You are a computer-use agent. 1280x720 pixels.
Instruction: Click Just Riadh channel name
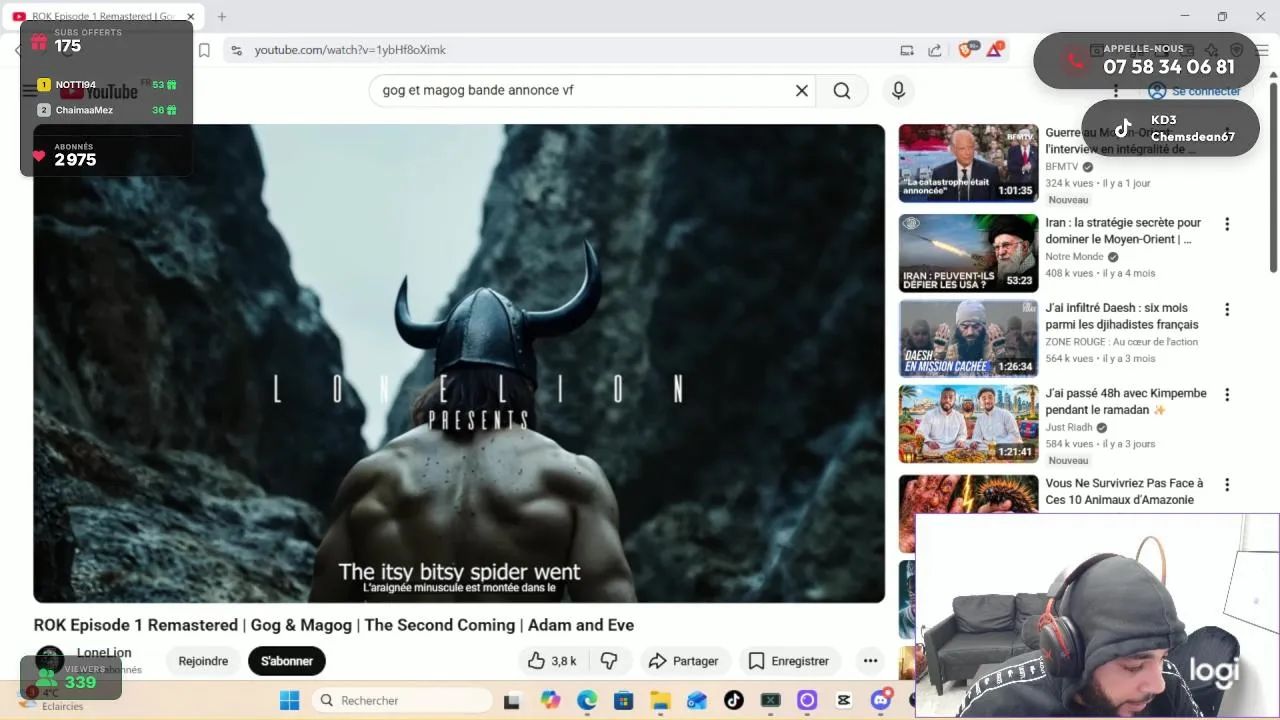[x=1069, y=427]
